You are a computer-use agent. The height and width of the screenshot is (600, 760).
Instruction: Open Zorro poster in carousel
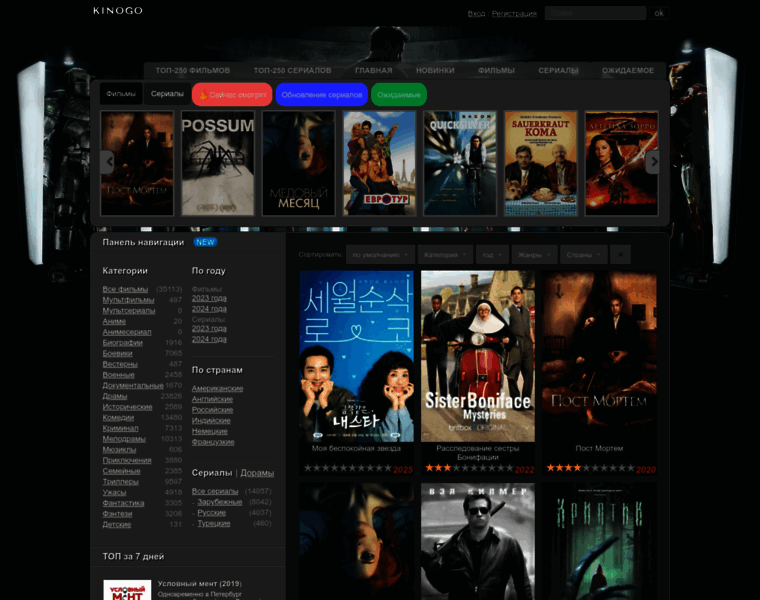(x=622, y=163)
